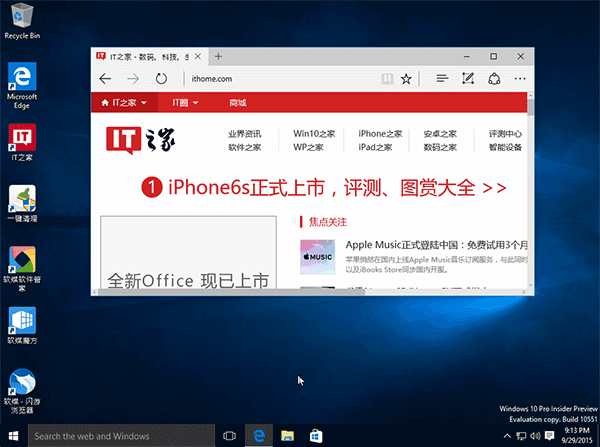
Task: Close the IT之家 browser tab
Action: tap(198, 57)
